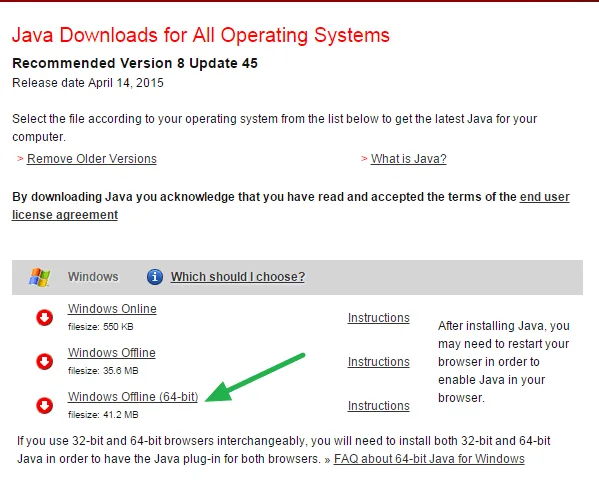This screenshot has width=599, height=492.
Task: Click the Recommended Version 8 Update 45 text
Action: [135, 63]
